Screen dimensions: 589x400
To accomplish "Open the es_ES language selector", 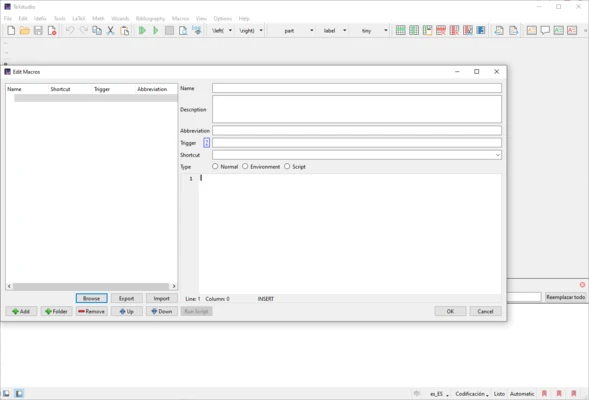I will point(439,394).
